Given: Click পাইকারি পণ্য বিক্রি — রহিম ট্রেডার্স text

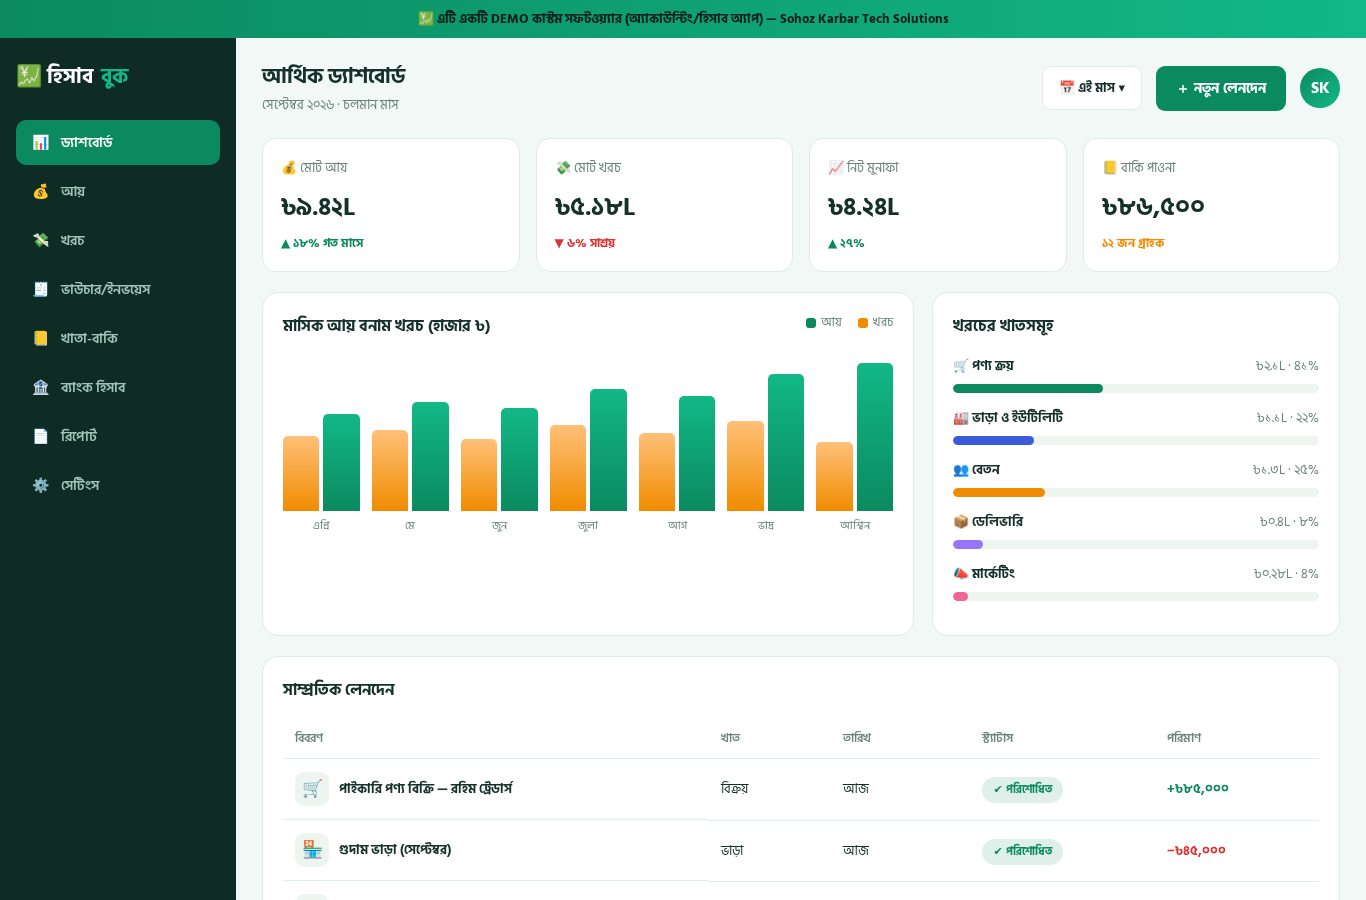Looking at the screenshot, I should 426,789.
